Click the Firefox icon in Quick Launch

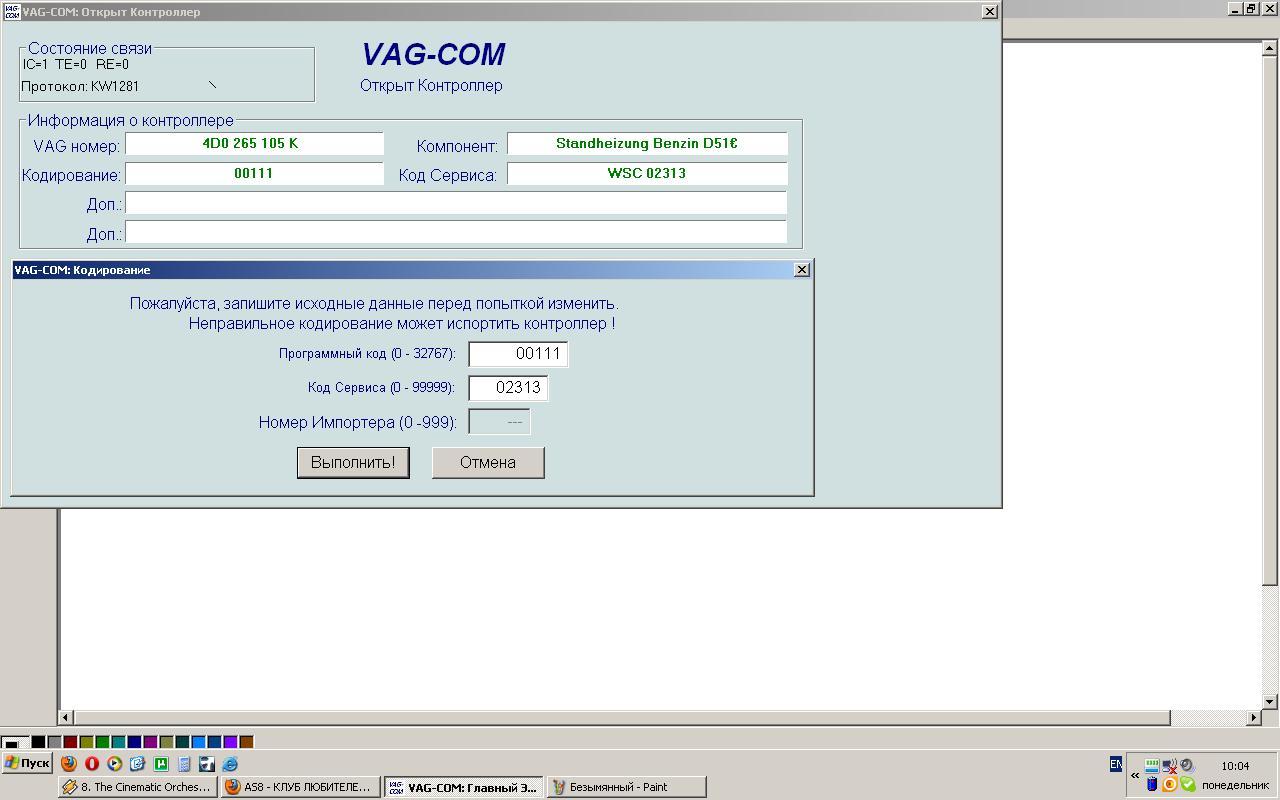pos(68,764)
